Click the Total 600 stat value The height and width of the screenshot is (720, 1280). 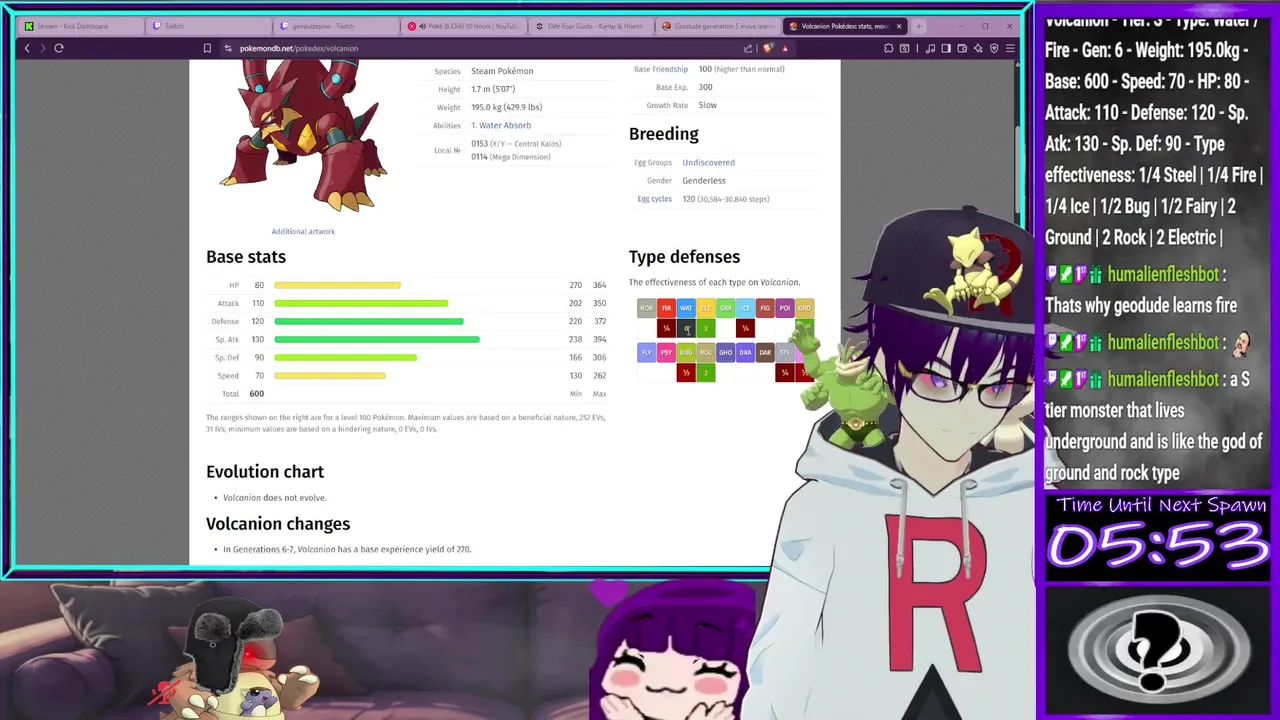(256, 393)
